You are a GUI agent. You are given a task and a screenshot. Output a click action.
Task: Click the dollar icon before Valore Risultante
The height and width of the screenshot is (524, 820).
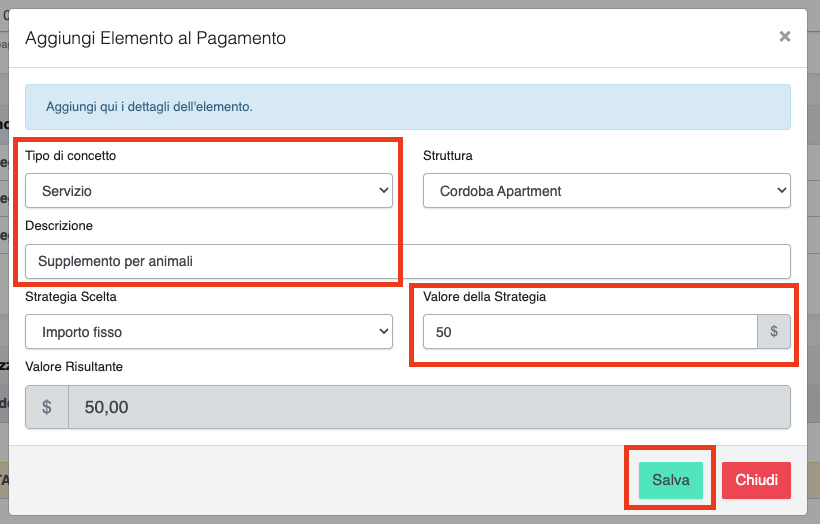(x=47, y=407)
